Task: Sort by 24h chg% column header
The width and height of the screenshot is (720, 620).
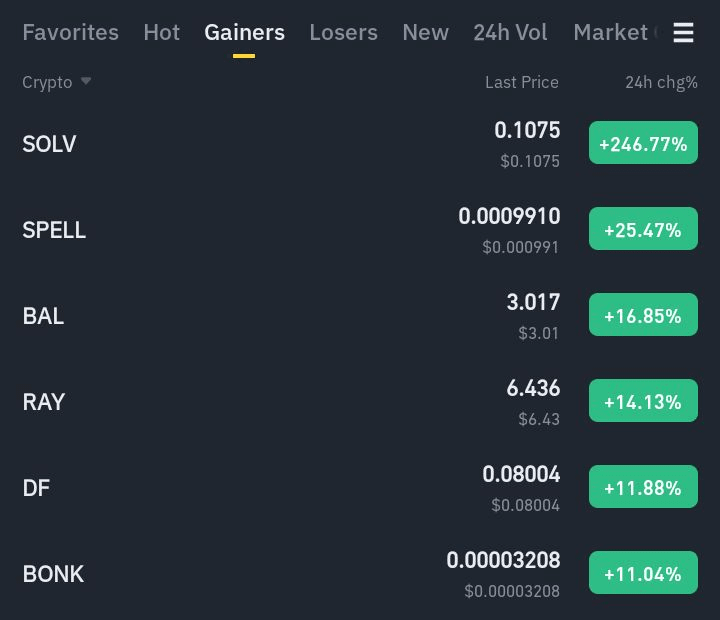Action: 661,82
